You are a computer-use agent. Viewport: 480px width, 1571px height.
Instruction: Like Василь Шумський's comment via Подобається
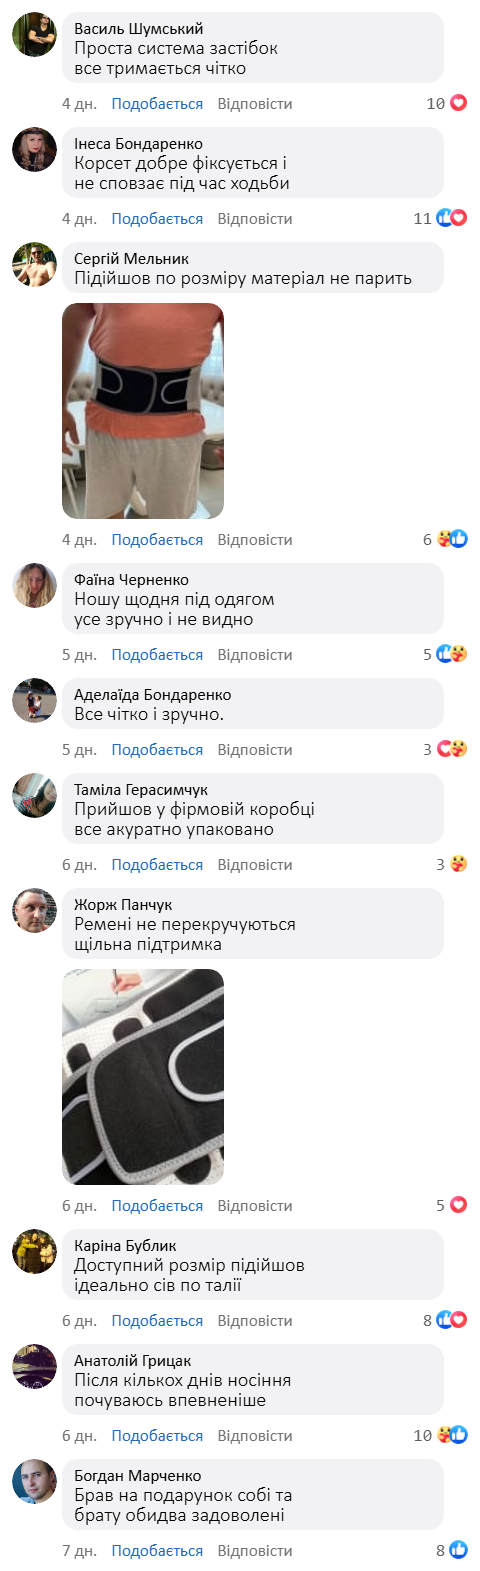click(157, 104)
